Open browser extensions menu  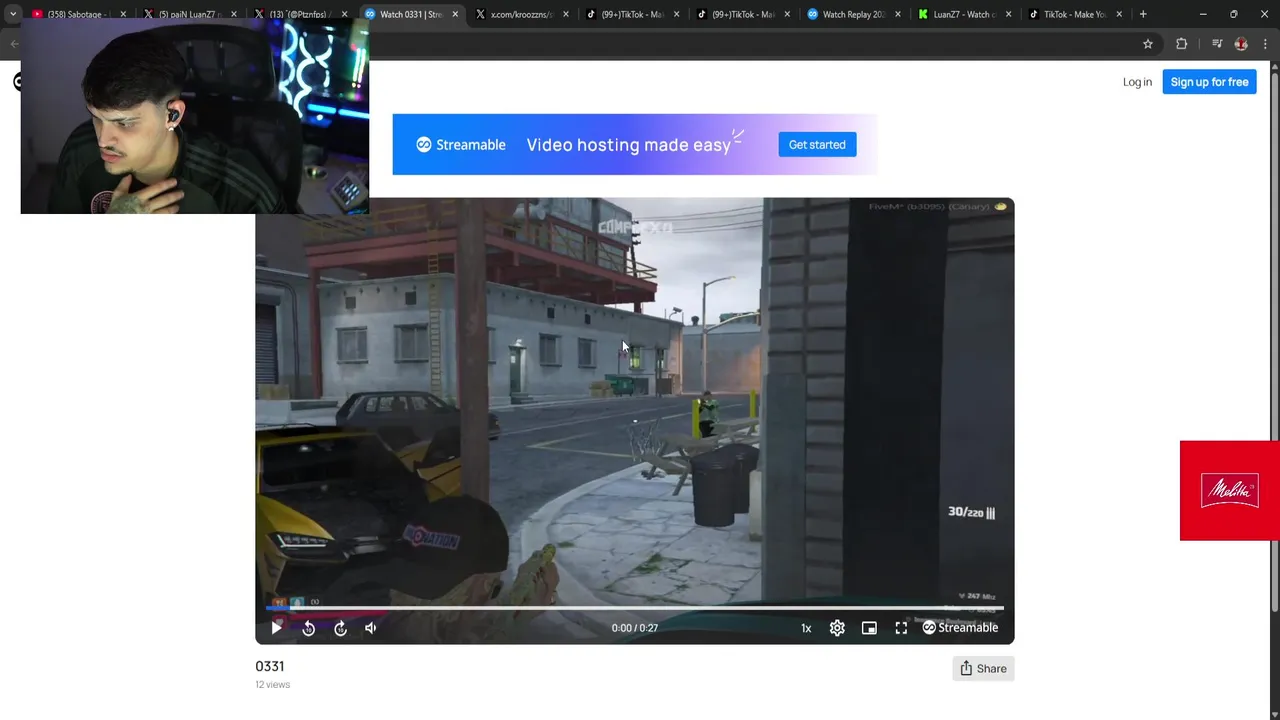click(1181, 44)
